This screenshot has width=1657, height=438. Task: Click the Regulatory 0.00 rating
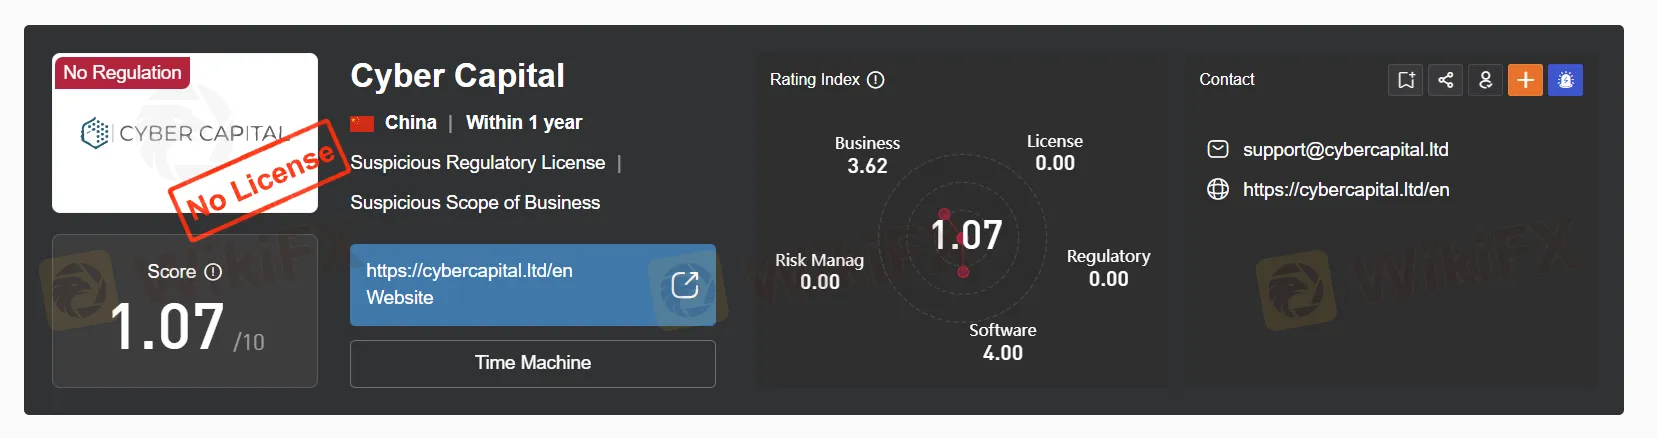1108,268
